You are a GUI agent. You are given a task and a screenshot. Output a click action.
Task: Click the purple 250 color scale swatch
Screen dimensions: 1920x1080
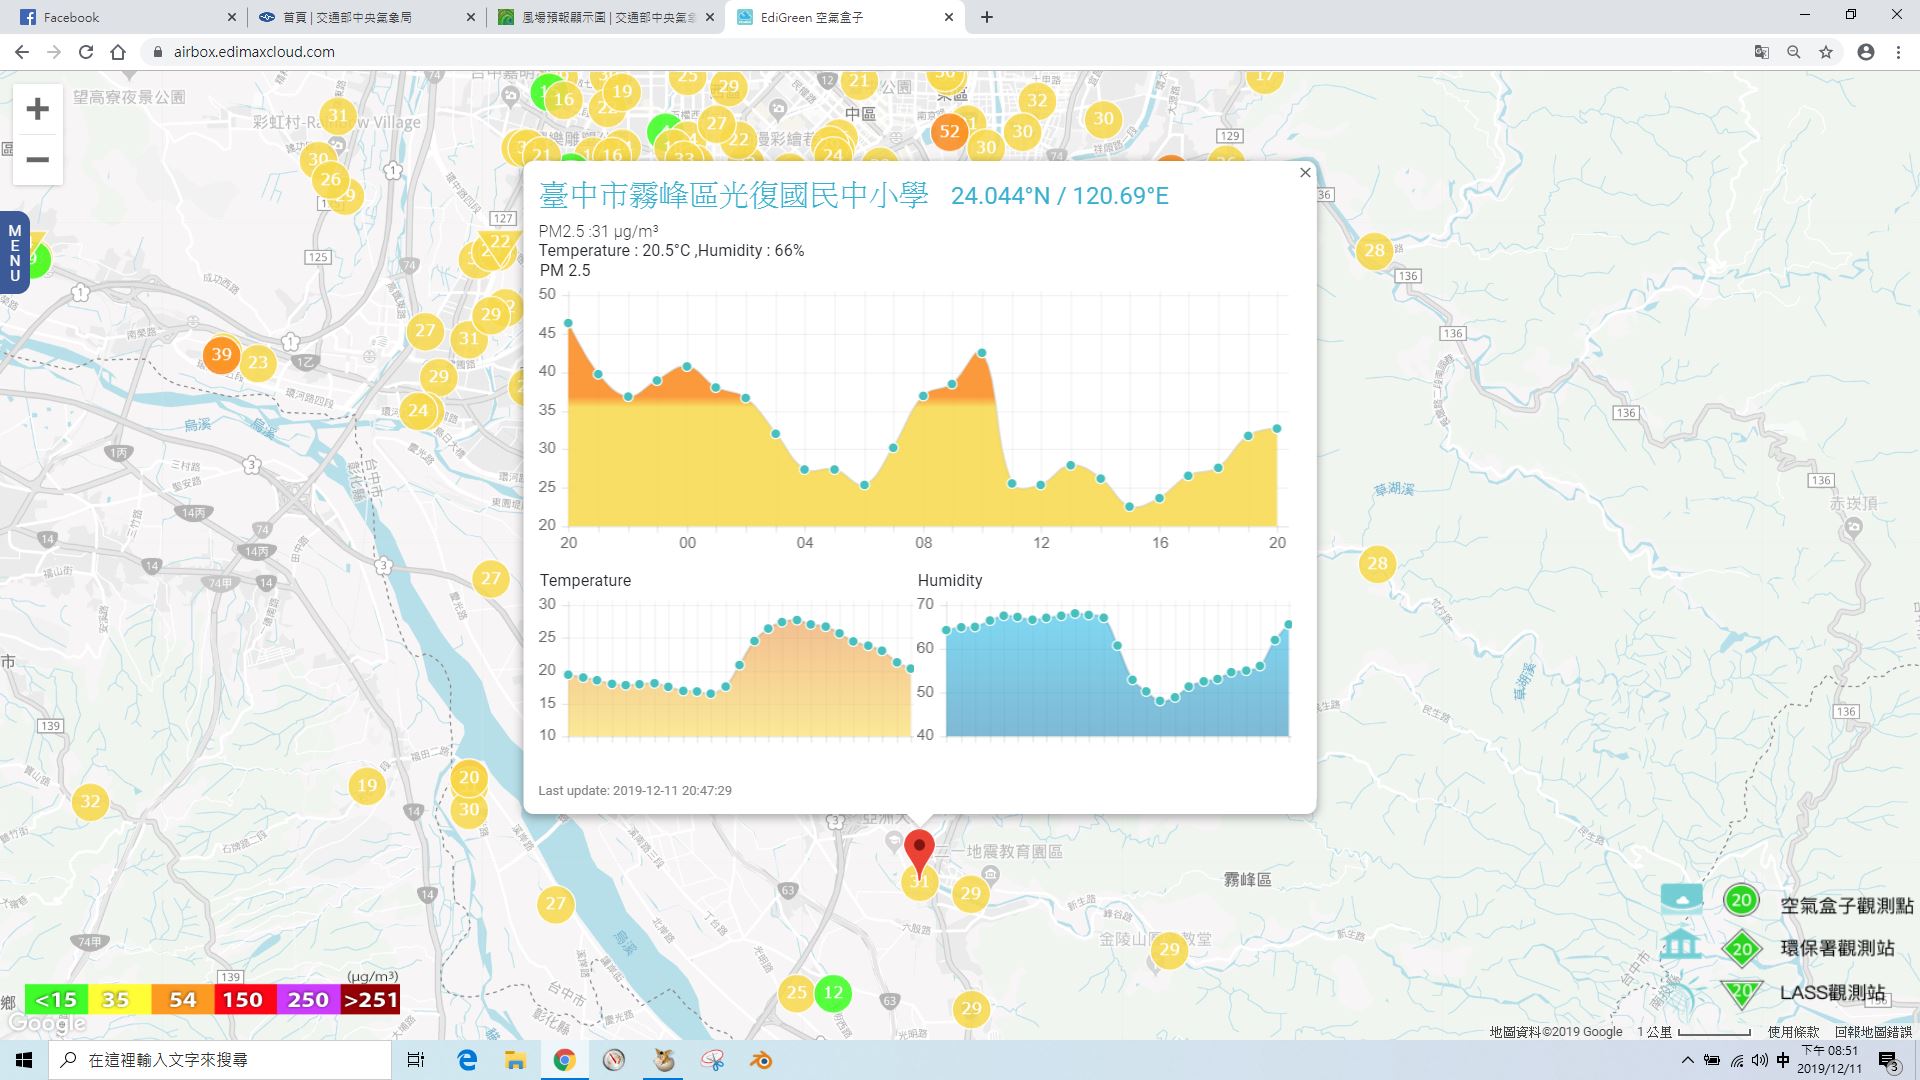pyautogui.click(x=307, y=999)
